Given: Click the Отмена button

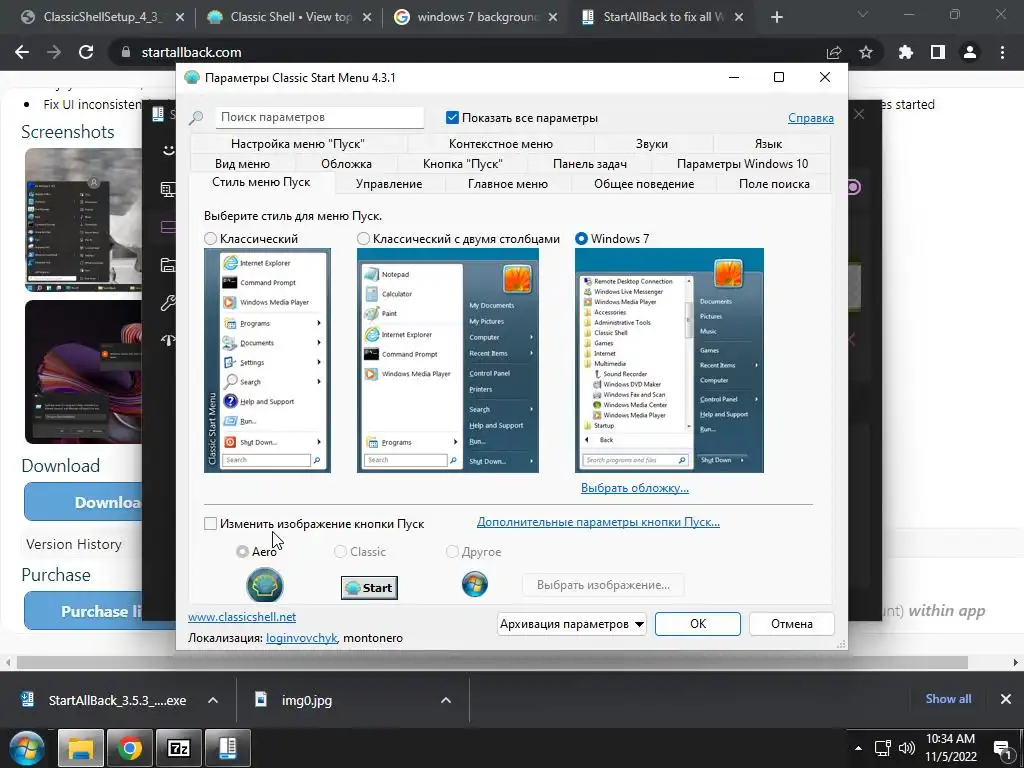Looking at the screenshot, I should click(792, 624).
